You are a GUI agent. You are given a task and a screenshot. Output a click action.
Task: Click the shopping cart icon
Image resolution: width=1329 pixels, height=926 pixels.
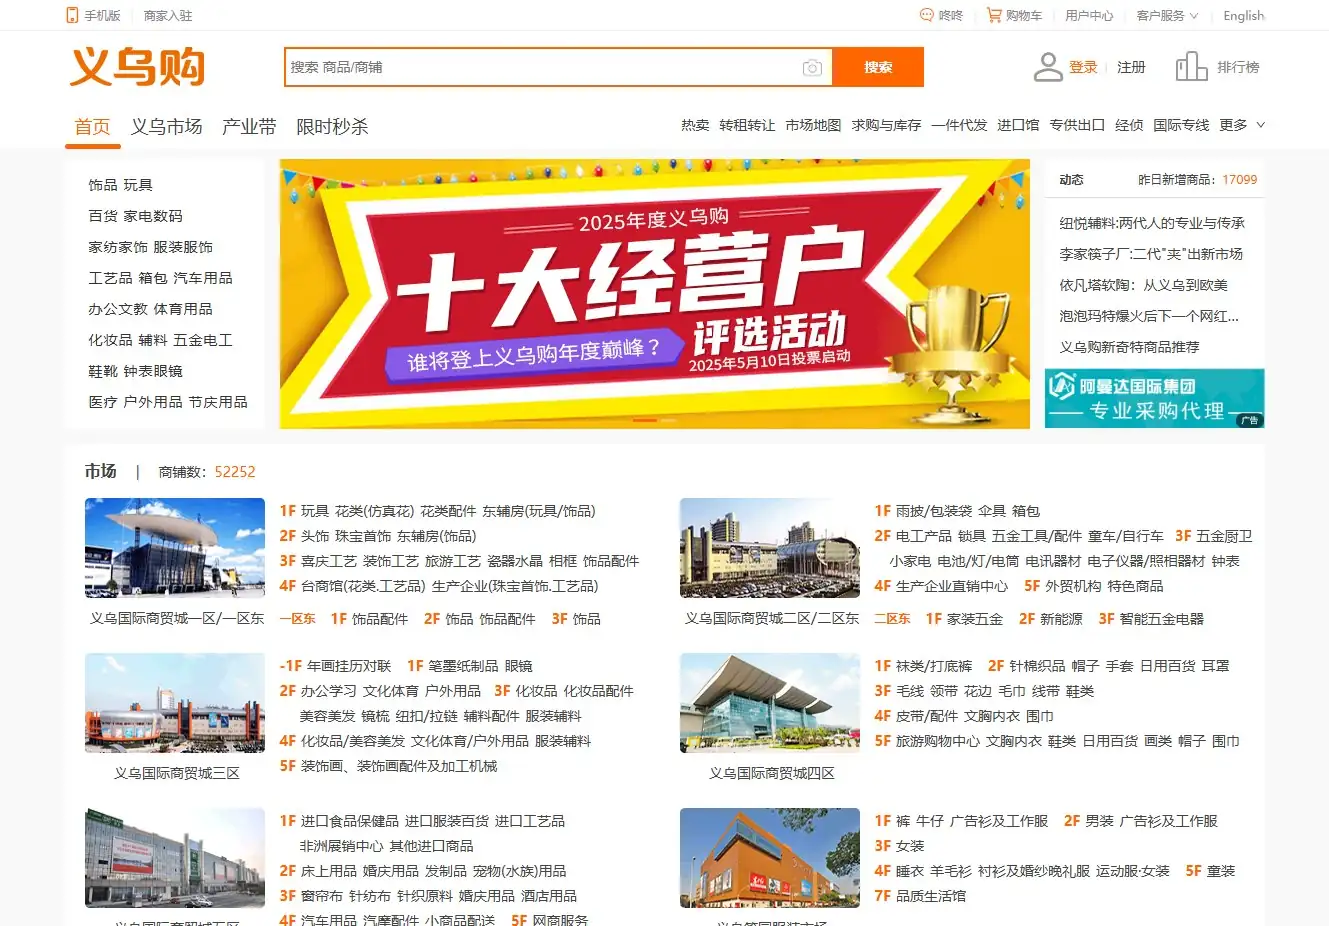(993, 15)
